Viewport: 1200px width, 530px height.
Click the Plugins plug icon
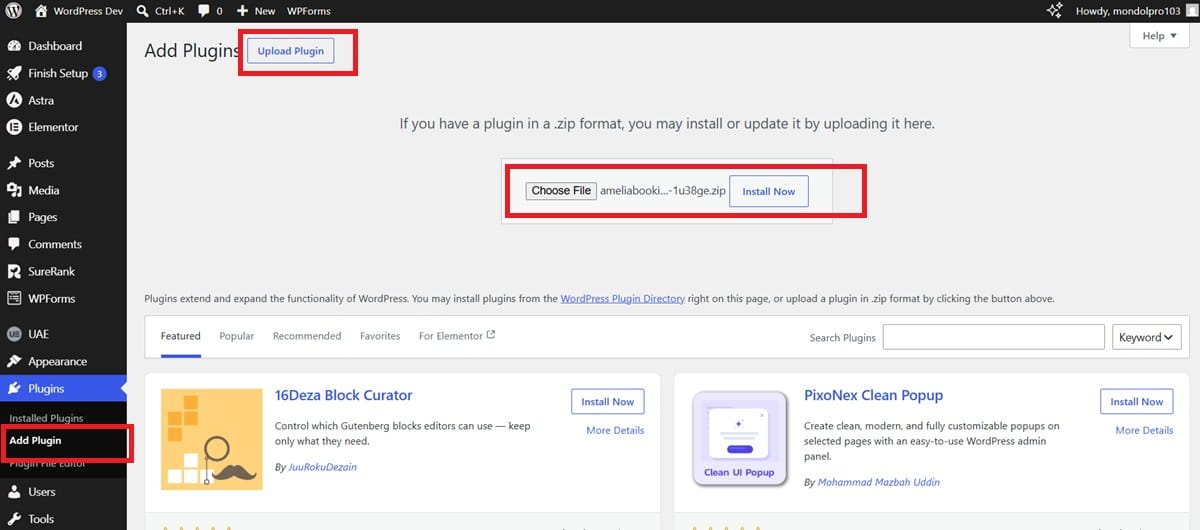tap(15, 388)
